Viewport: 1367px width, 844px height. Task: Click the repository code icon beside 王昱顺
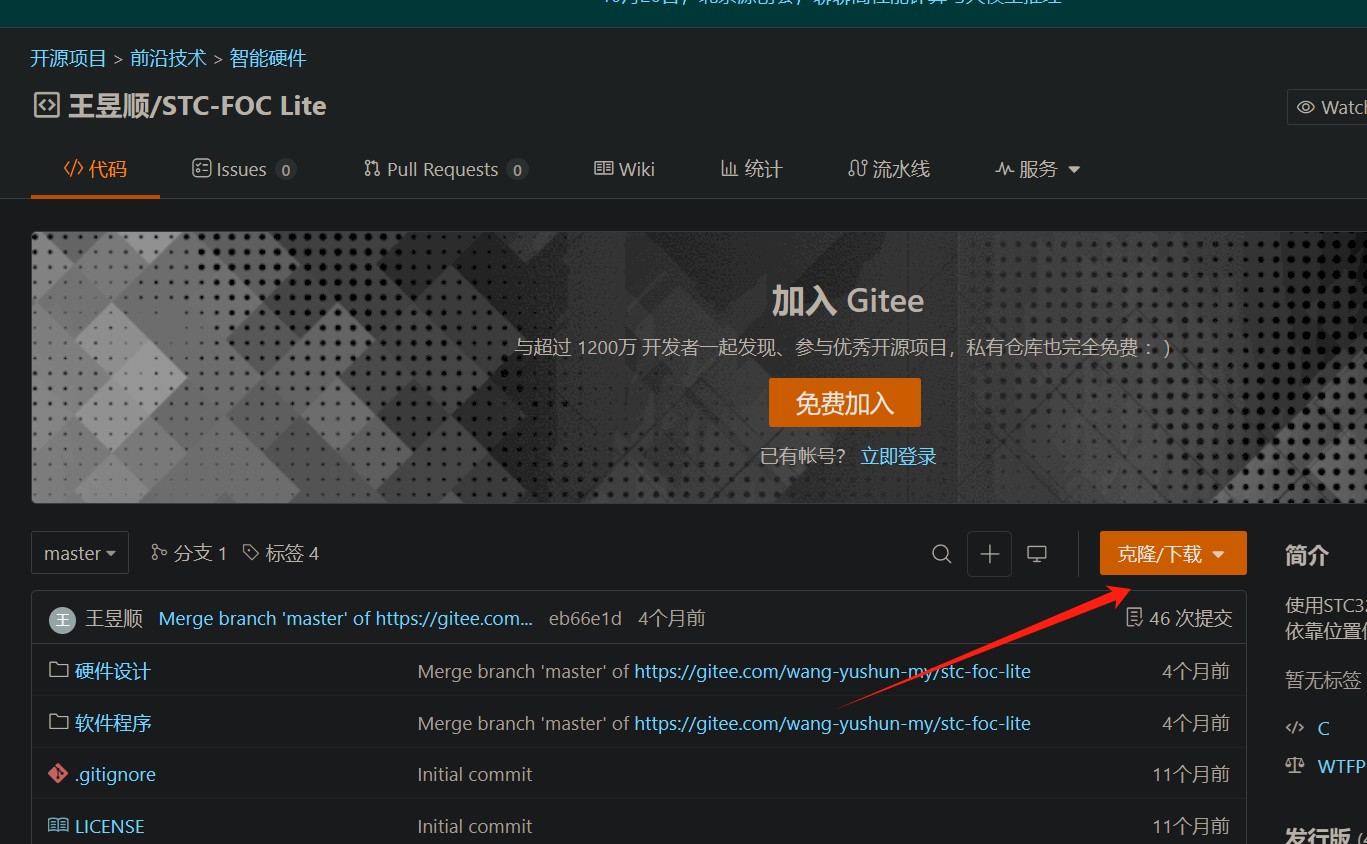coord(46,106)
